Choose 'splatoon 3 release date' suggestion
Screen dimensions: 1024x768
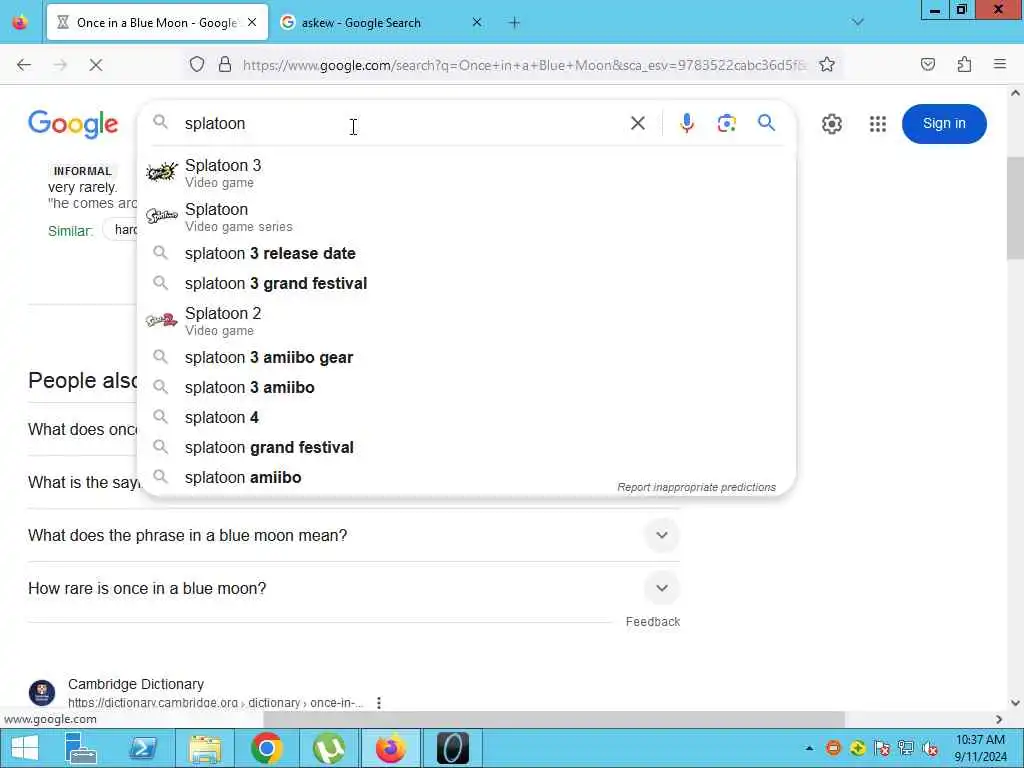466,253
